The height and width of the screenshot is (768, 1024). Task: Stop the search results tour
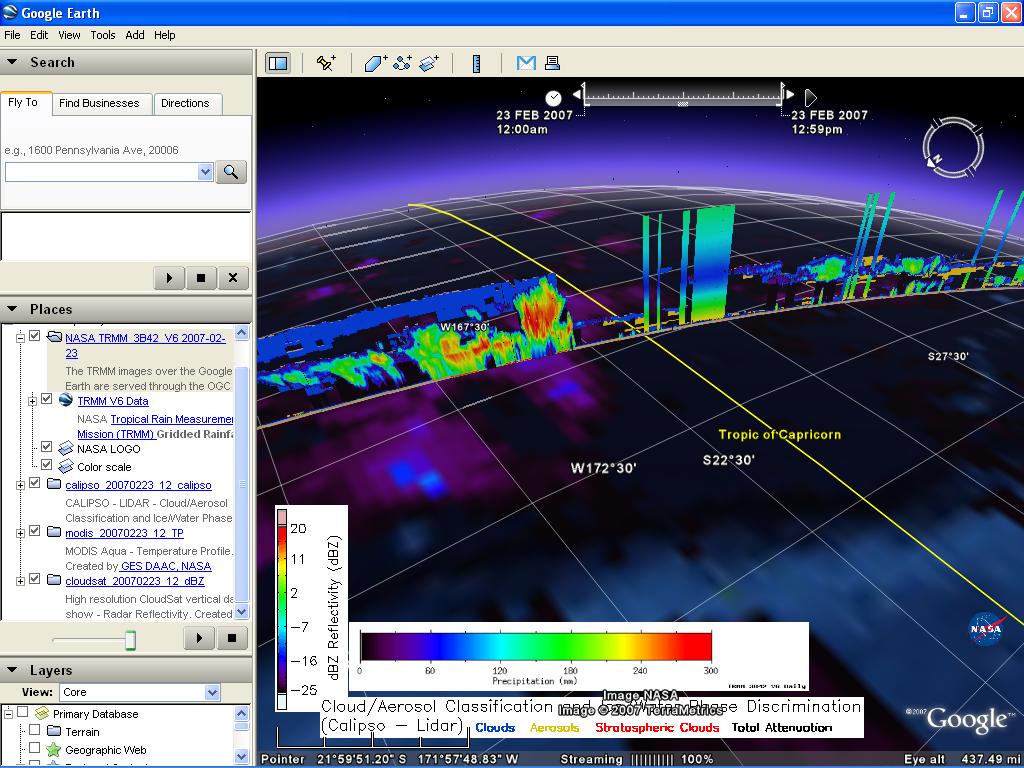pos(201,278)
